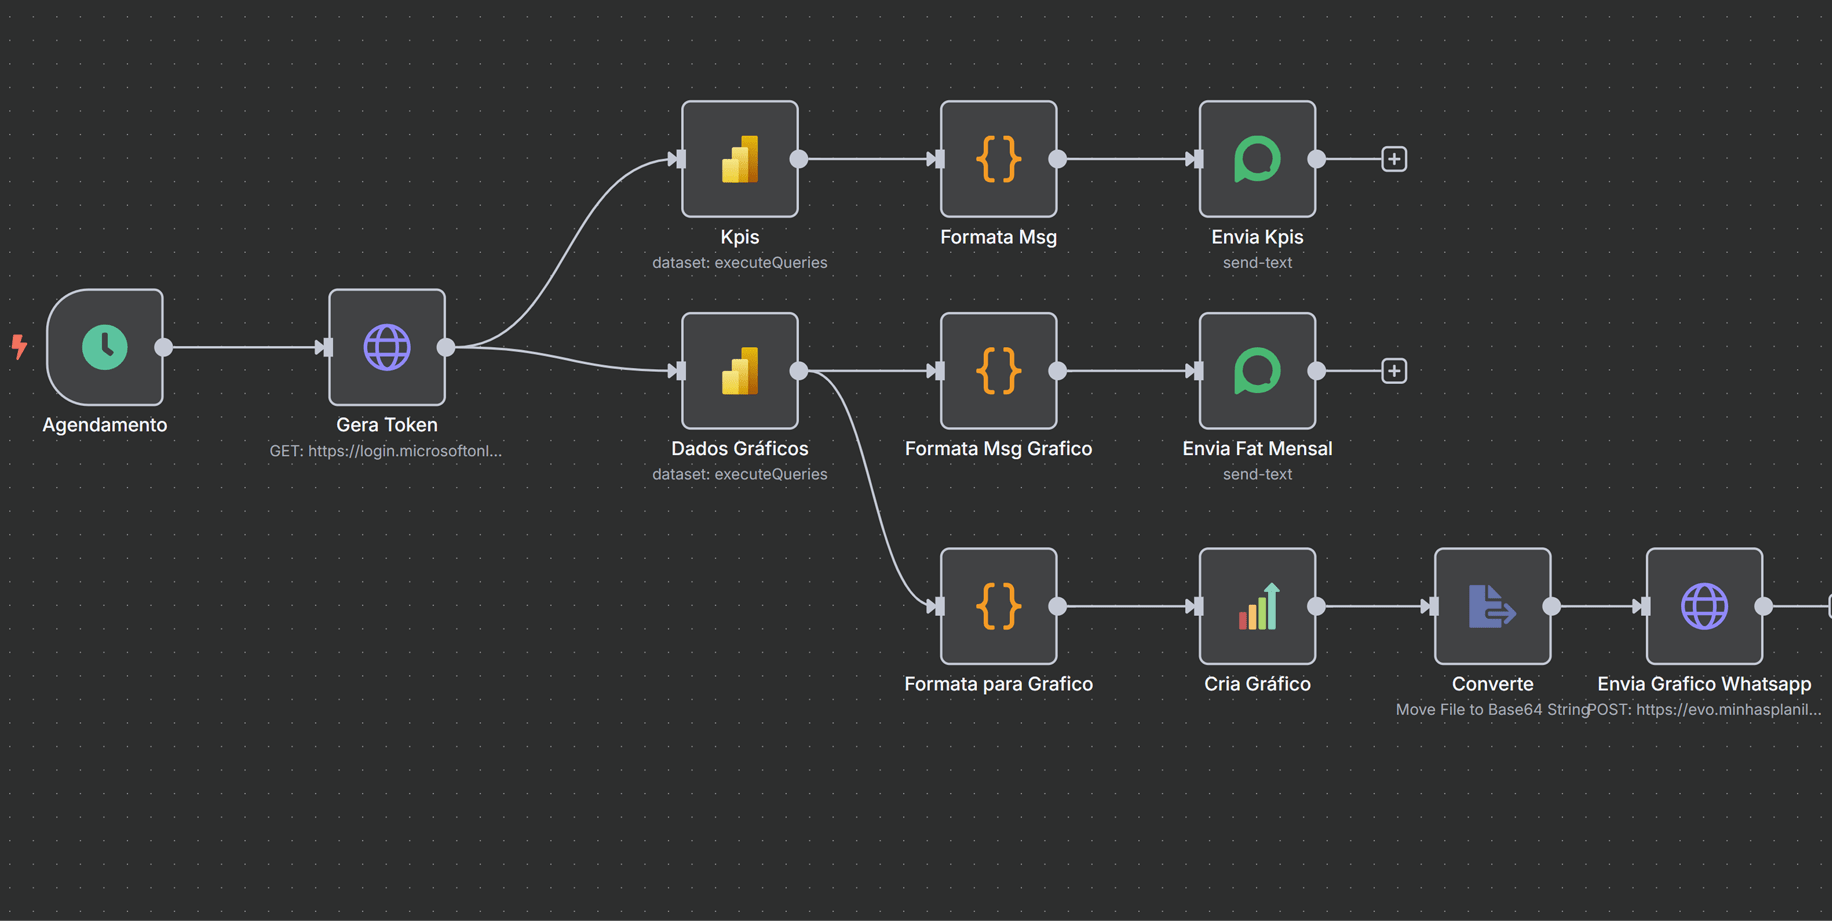Click the Dados Gráficos output connector dot
Image resolution: width=1832 pixels, height=921 pixels.
(799, 371)
